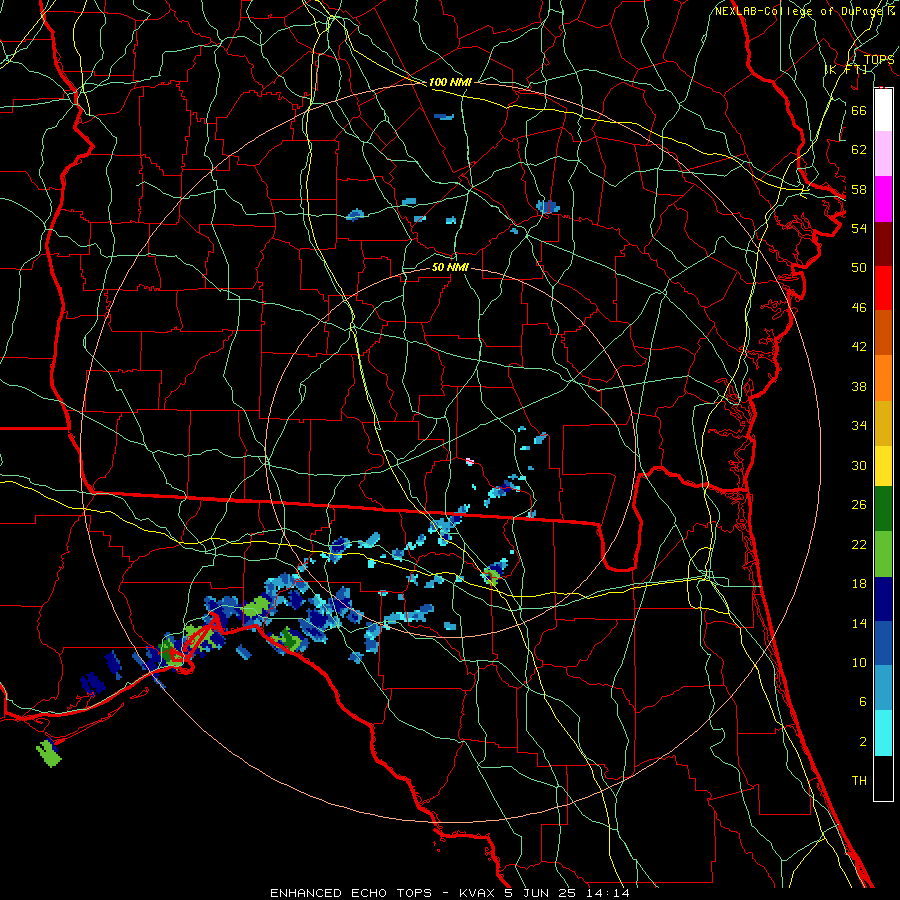Click the "(K FT)" units label
The width and height of the screenshot is (900, 900).
click(845, 70)
